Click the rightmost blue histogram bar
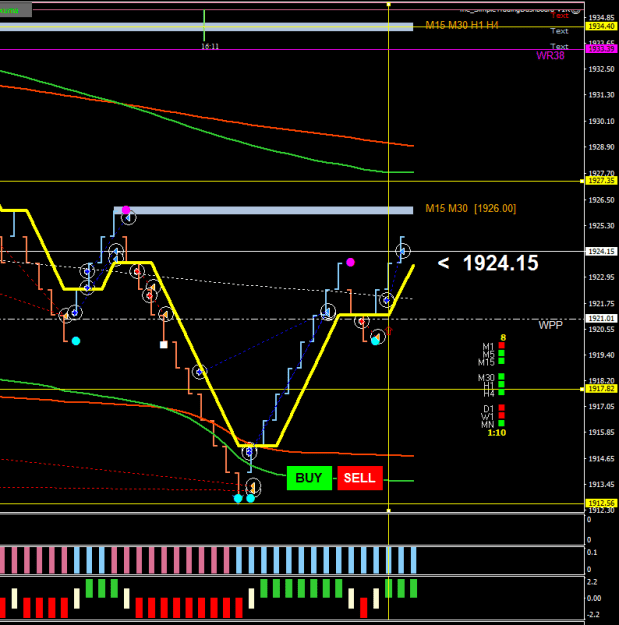The width and height of the screenshot is (619, 625). (413, 560)
